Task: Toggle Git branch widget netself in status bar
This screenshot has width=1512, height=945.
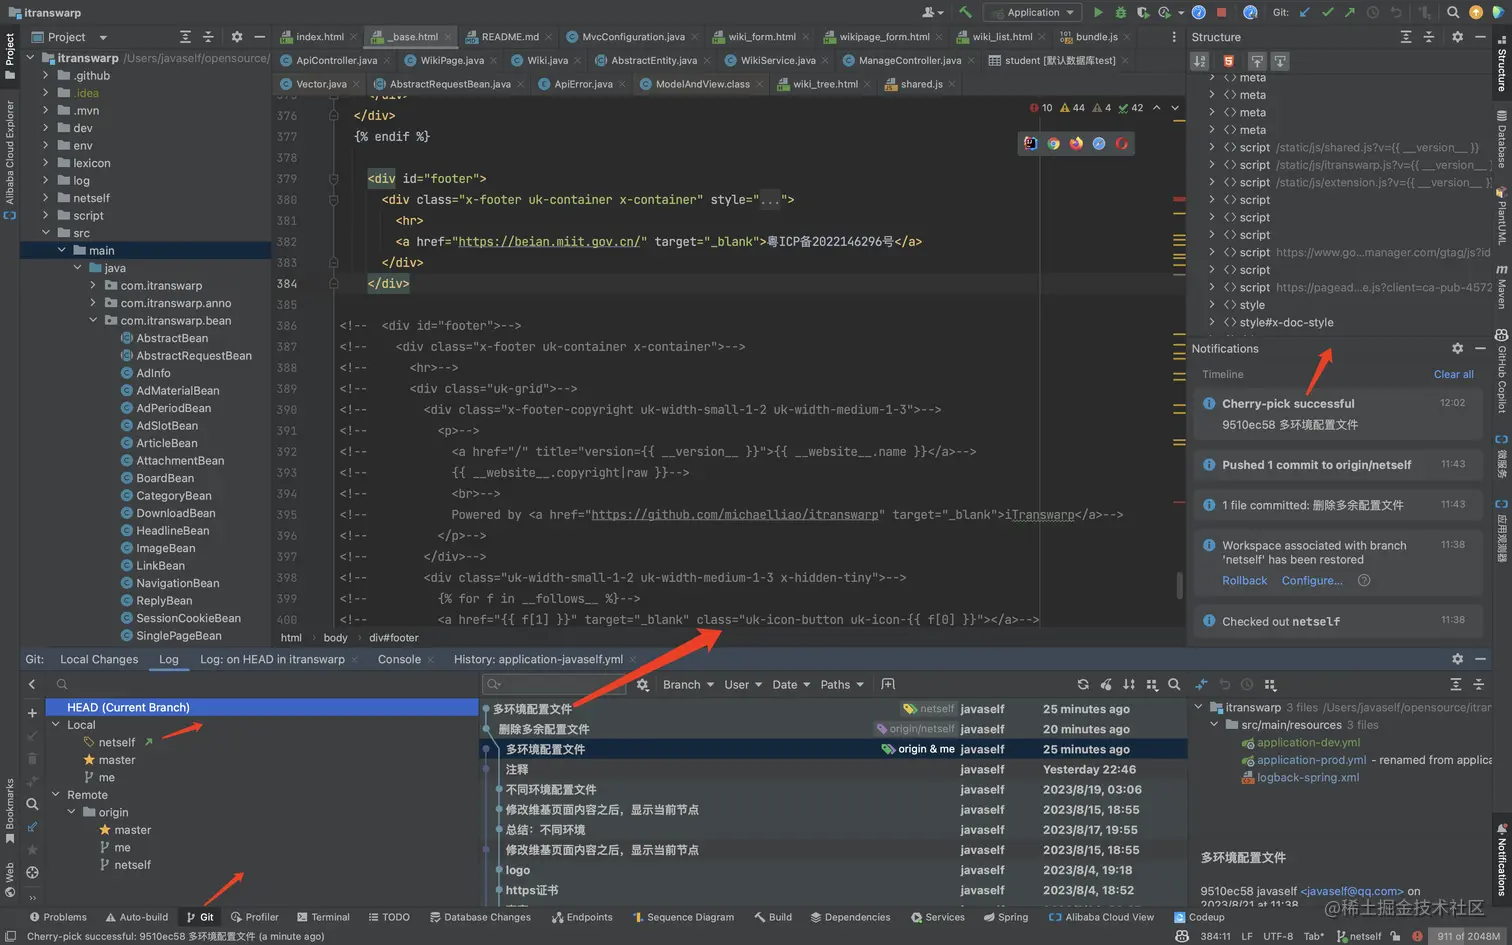Action: 1359,937
